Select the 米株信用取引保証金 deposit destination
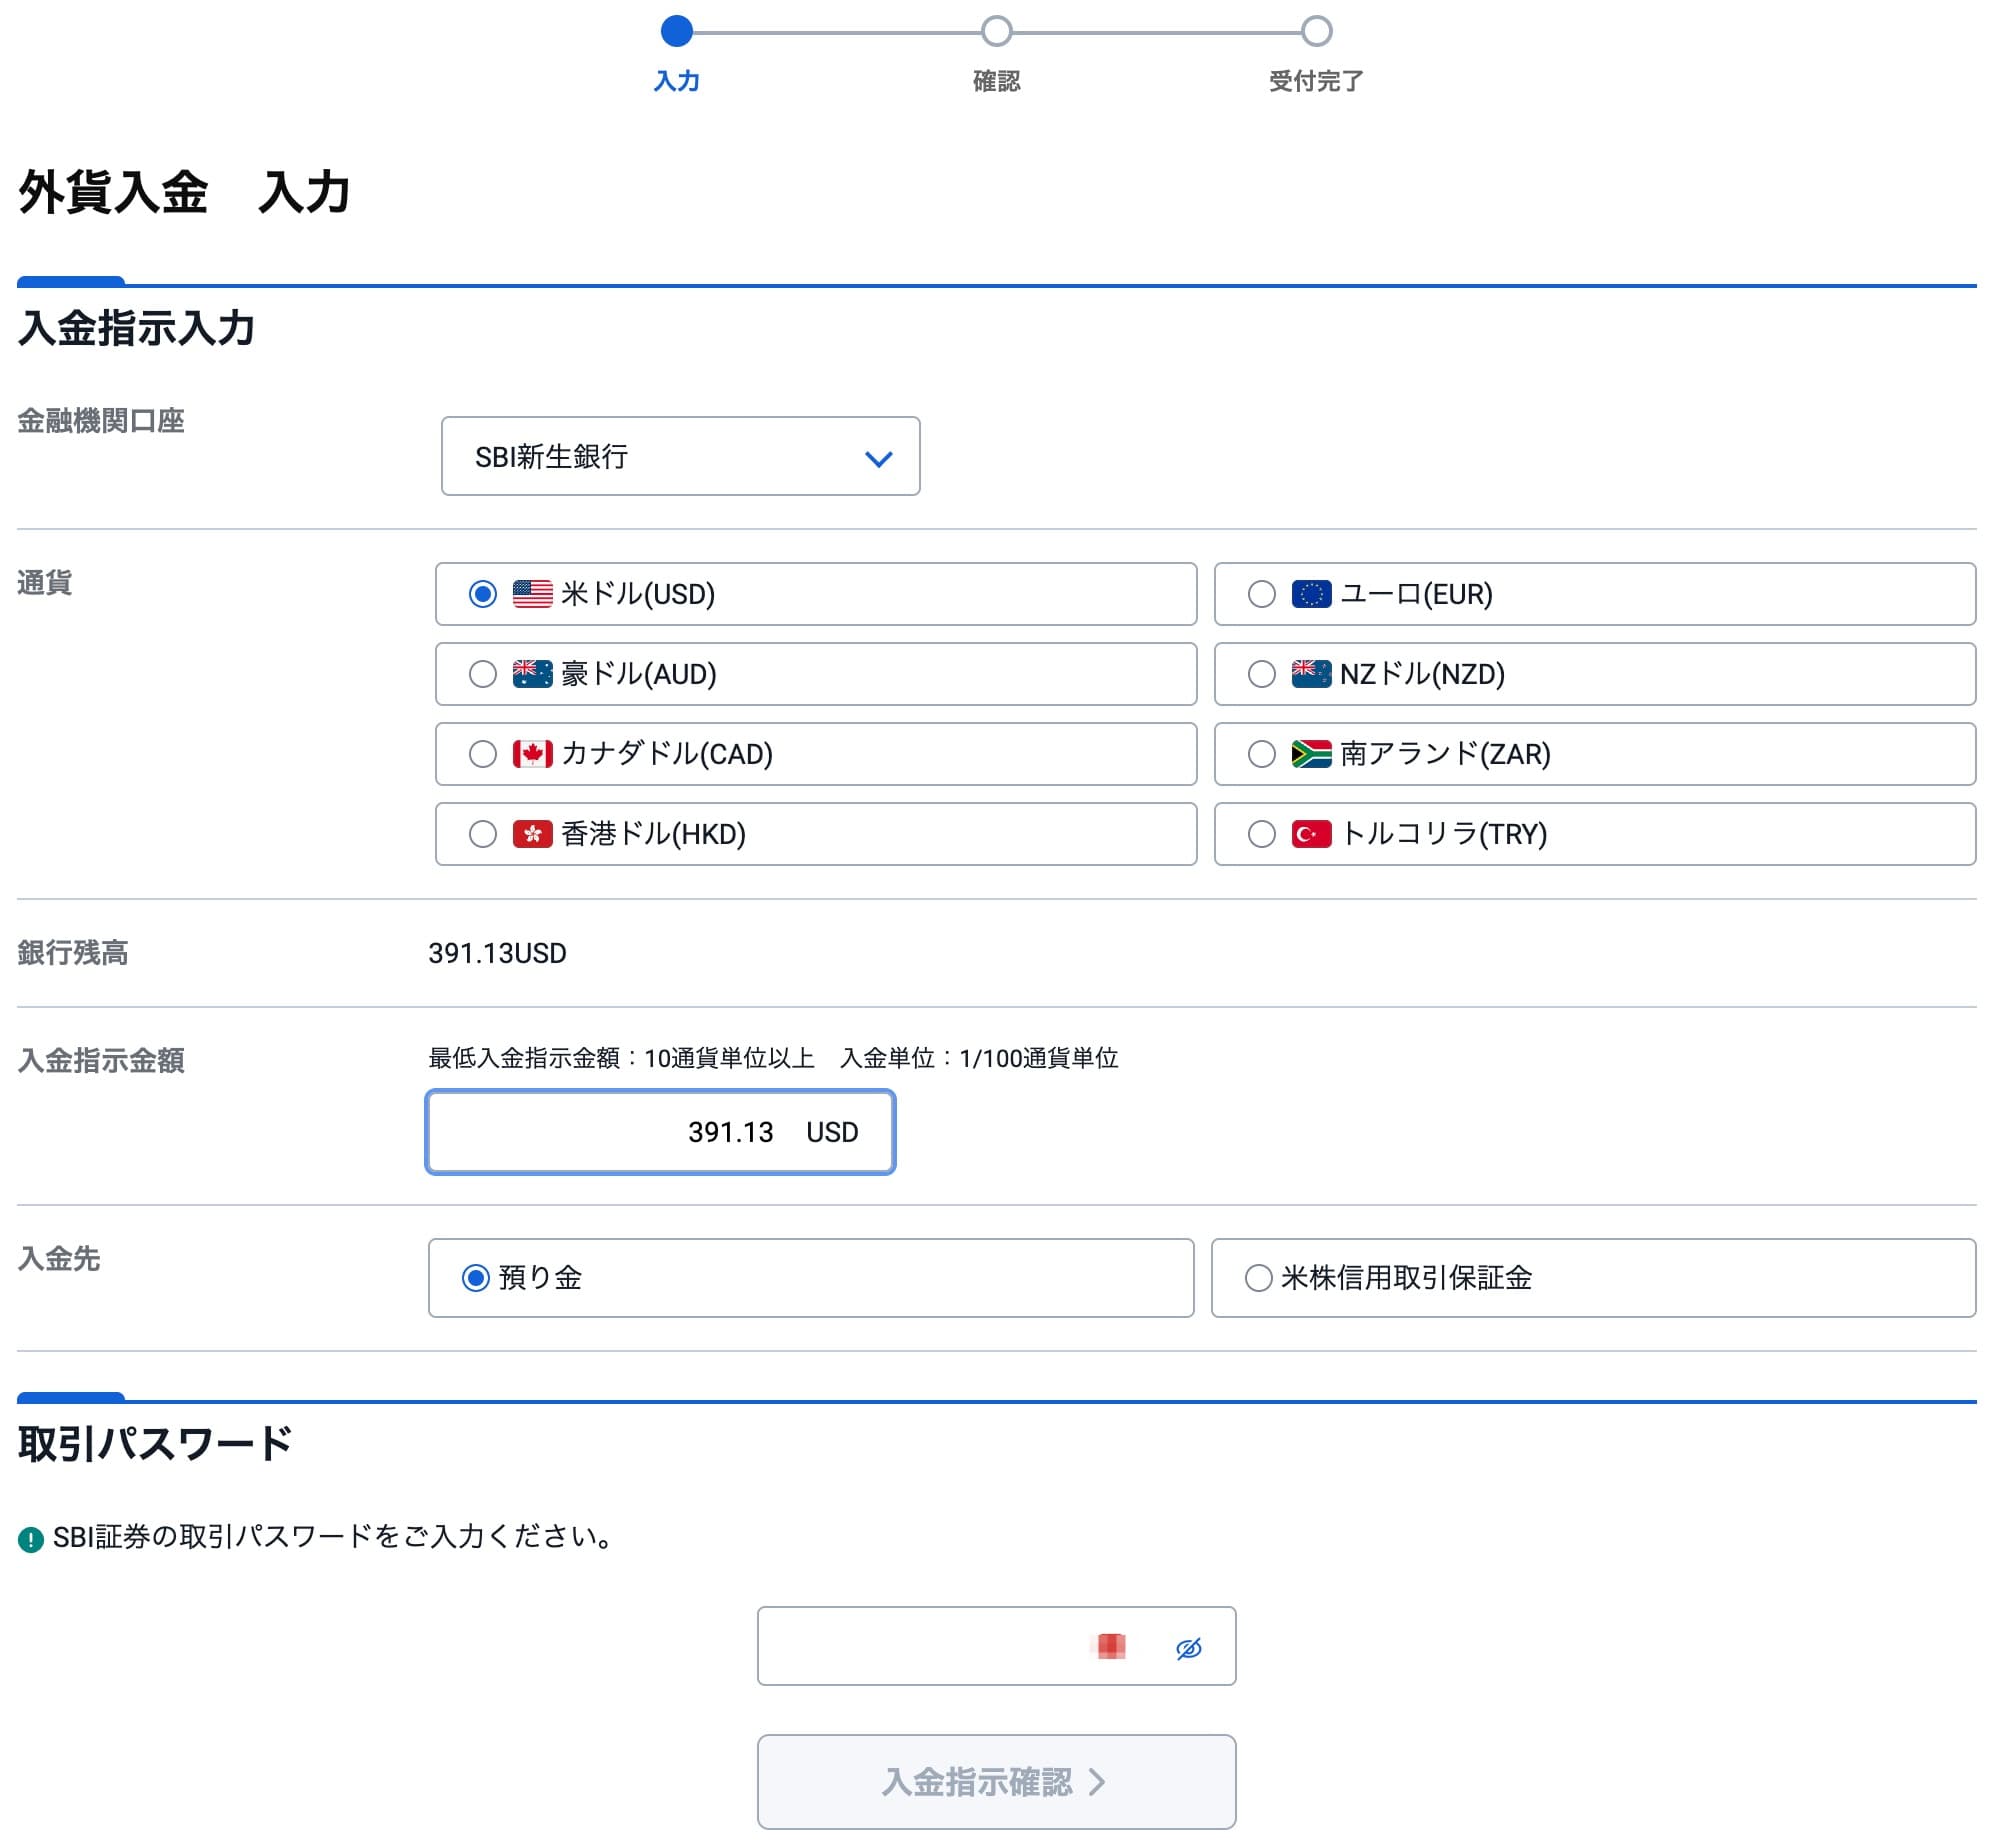 (x=1259, y=1277)
